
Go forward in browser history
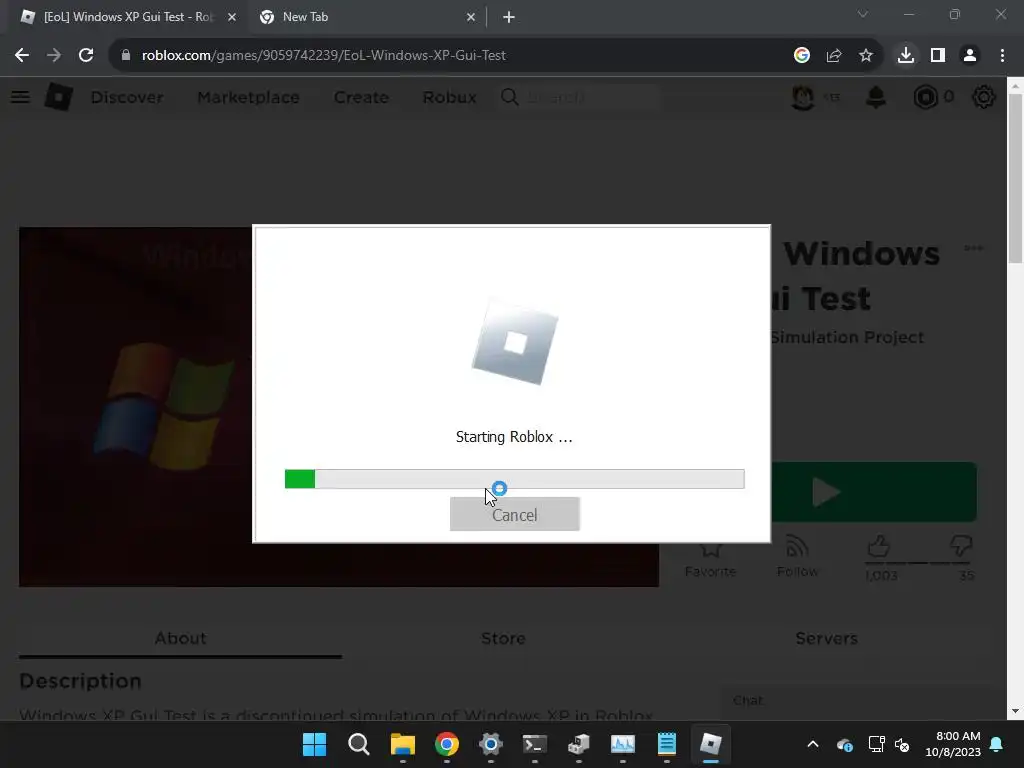[54, 56]
